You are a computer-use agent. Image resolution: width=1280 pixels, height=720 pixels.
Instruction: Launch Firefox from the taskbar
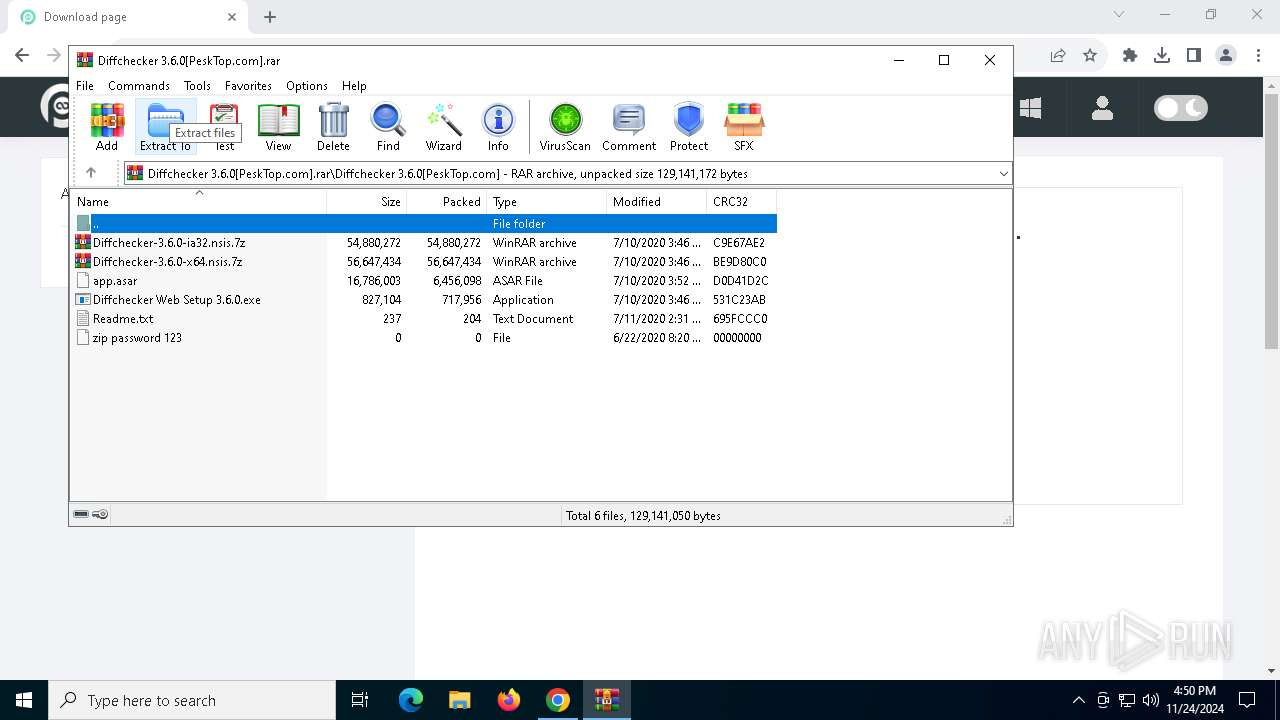(x=509, y=700)
